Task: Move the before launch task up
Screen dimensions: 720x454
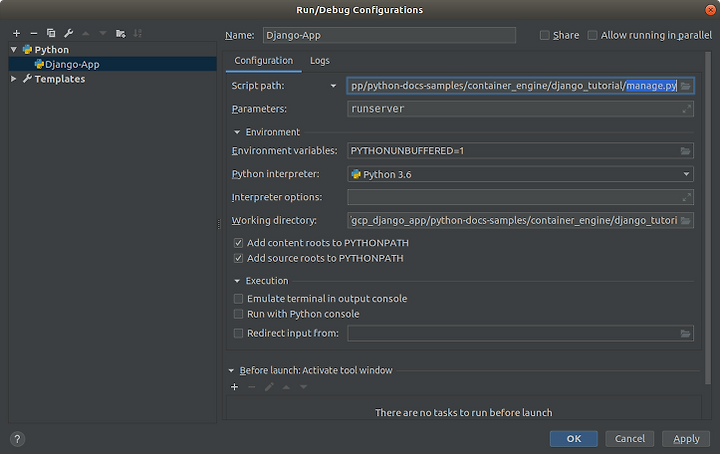Action: pyautogui.click(x=286, y=387)
